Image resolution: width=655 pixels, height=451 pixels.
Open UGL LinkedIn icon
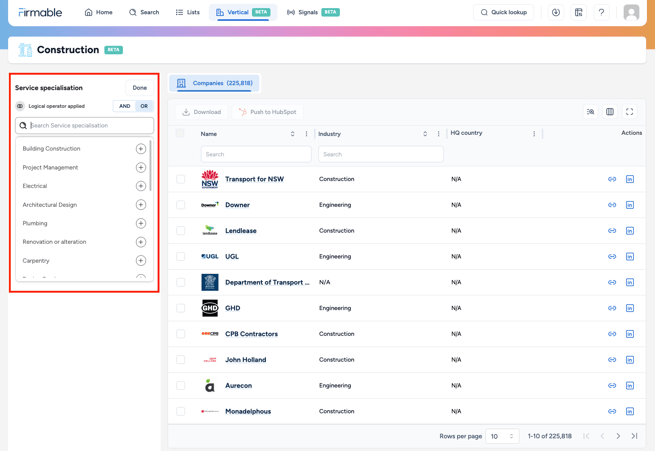coord(630,256)
